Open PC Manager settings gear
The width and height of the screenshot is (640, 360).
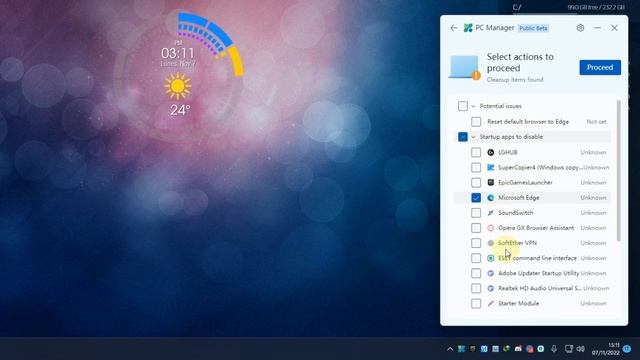(580, 28)
